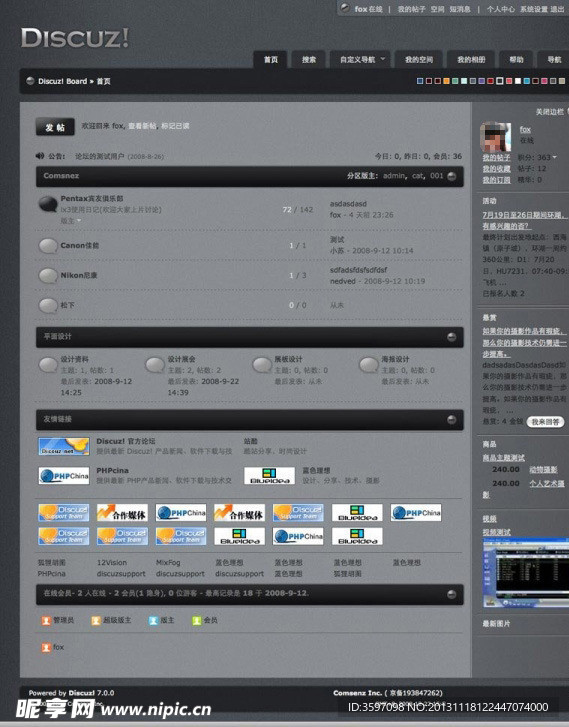Click the BlueIdea logo beside 蓝色理想
Image resolution: width=569 pixels, height=727 pixels.
point(269,476)
